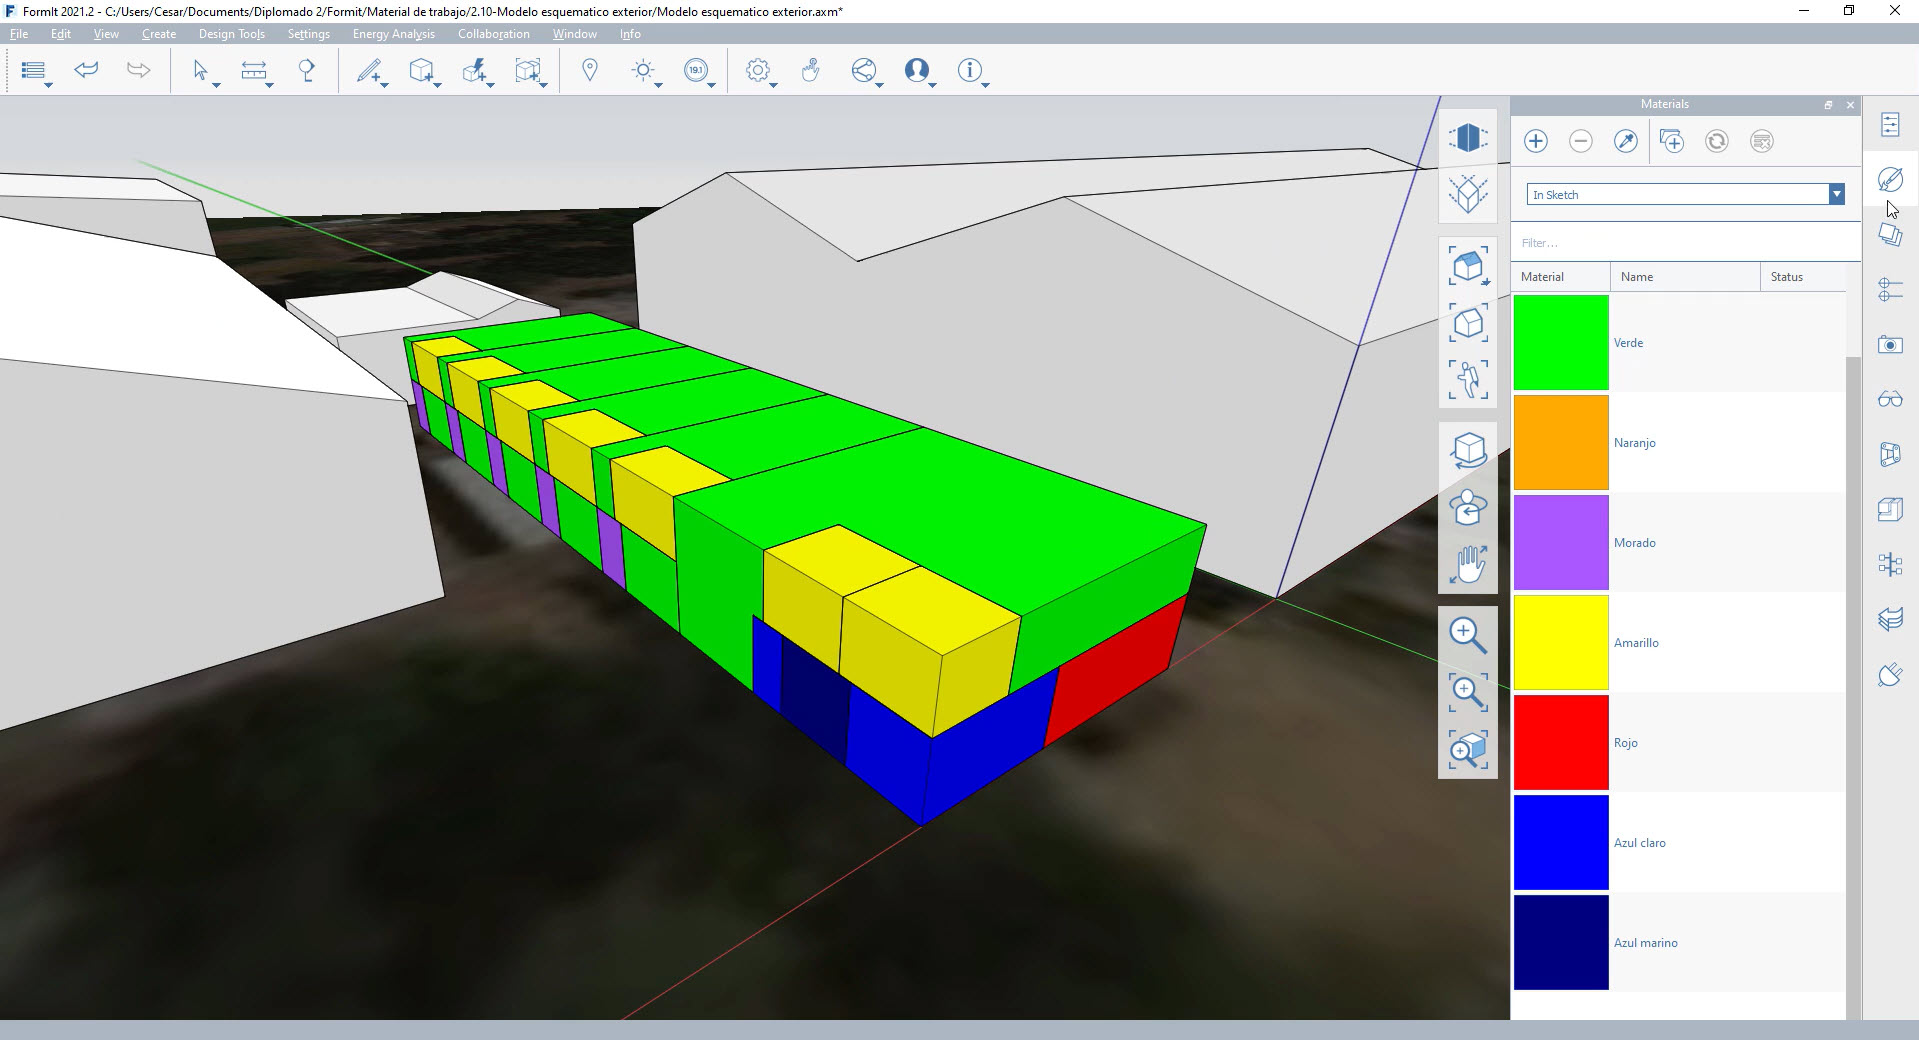This screenshot has width=1919, height=1040.
Task: Click the Set Location pin icon
Action: coord(590,70)
